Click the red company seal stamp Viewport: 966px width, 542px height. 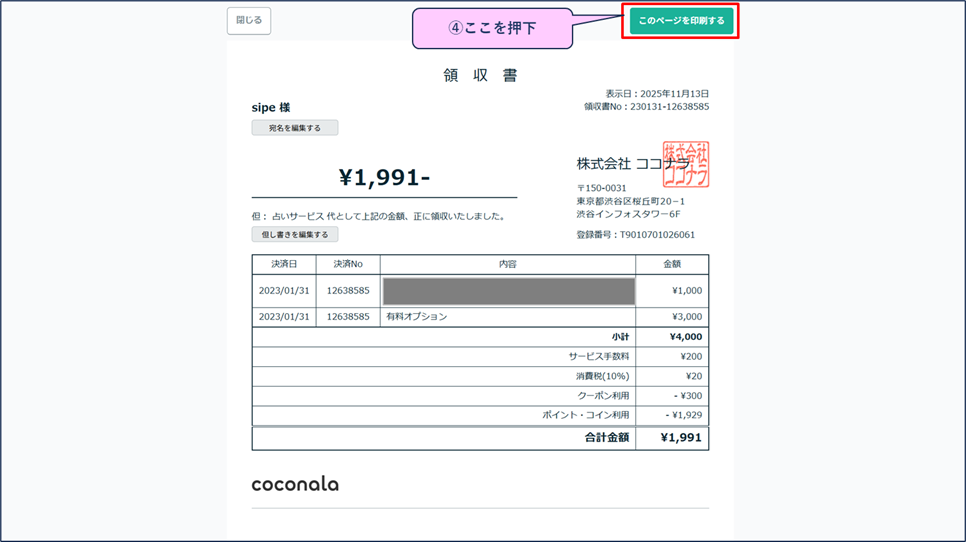click(686, 165)
